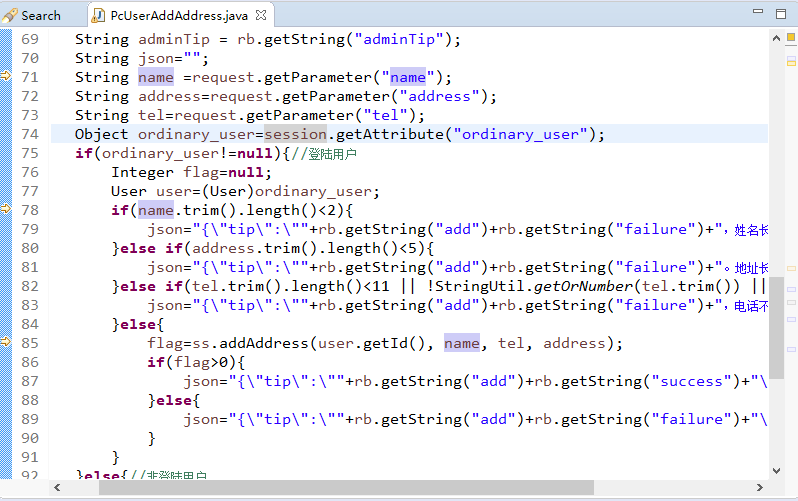Click if(flag>0) condition on line 86
Screen dimensions: 798x501
click(196, 363)
